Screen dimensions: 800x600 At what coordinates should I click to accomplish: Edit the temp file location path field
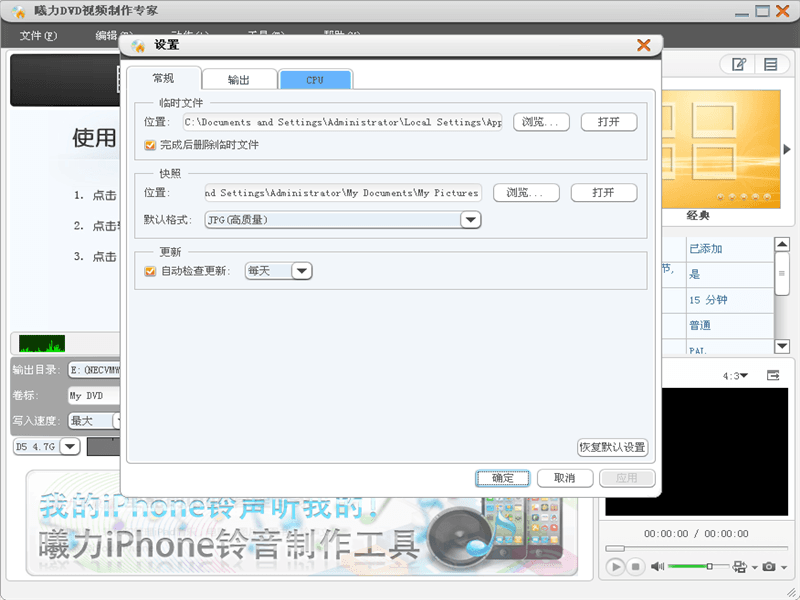tap(342, 122)
